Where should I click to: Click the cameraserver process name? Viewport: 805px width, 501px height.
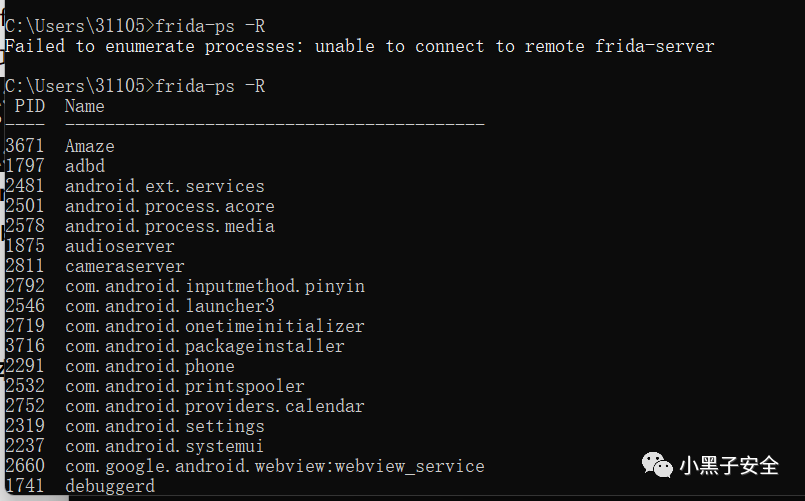124,266
